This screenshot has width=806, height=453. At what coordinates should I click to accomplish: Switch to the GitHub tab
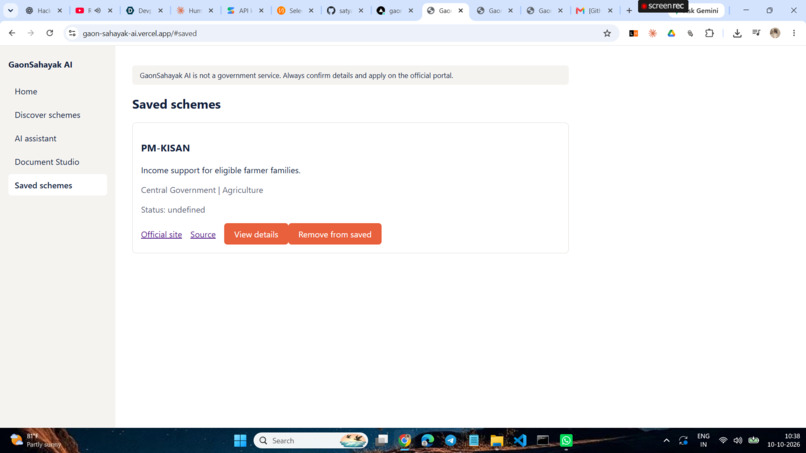[x=345, y=10]
